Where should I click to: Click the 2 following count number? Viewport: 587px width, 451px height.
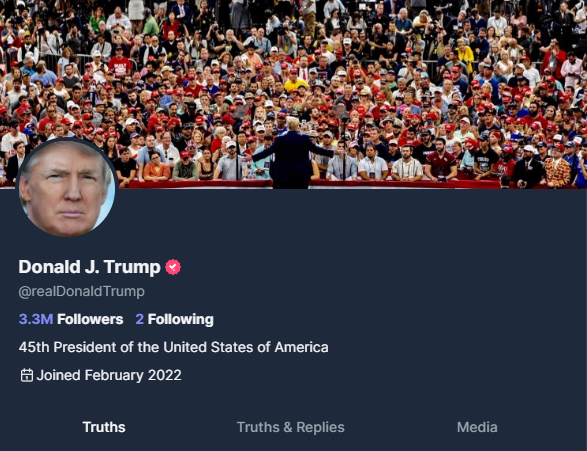139,319
